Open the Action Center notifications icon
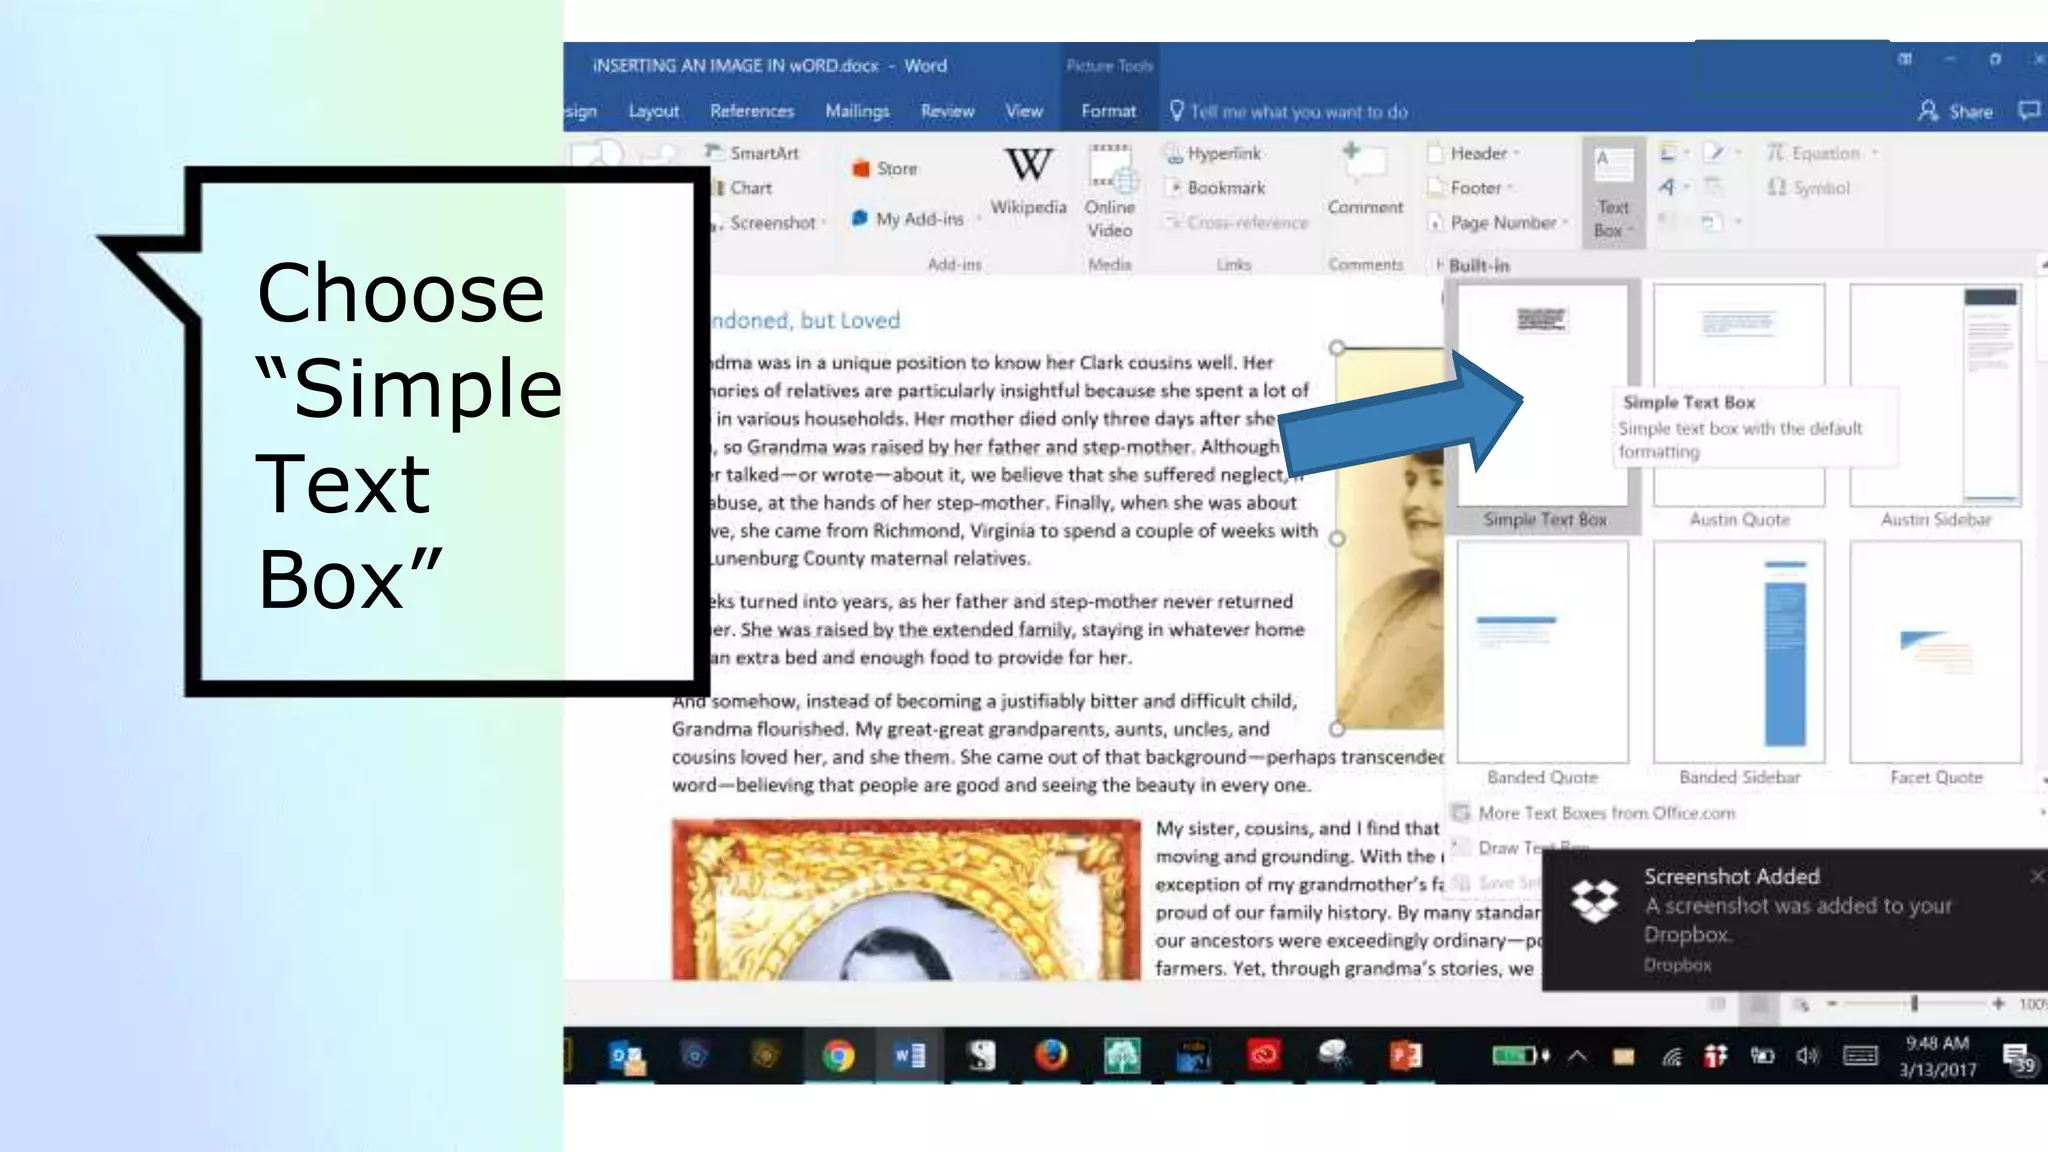The width and height of the screenshot is (2048, 1152). (x=2018, y=1057)
